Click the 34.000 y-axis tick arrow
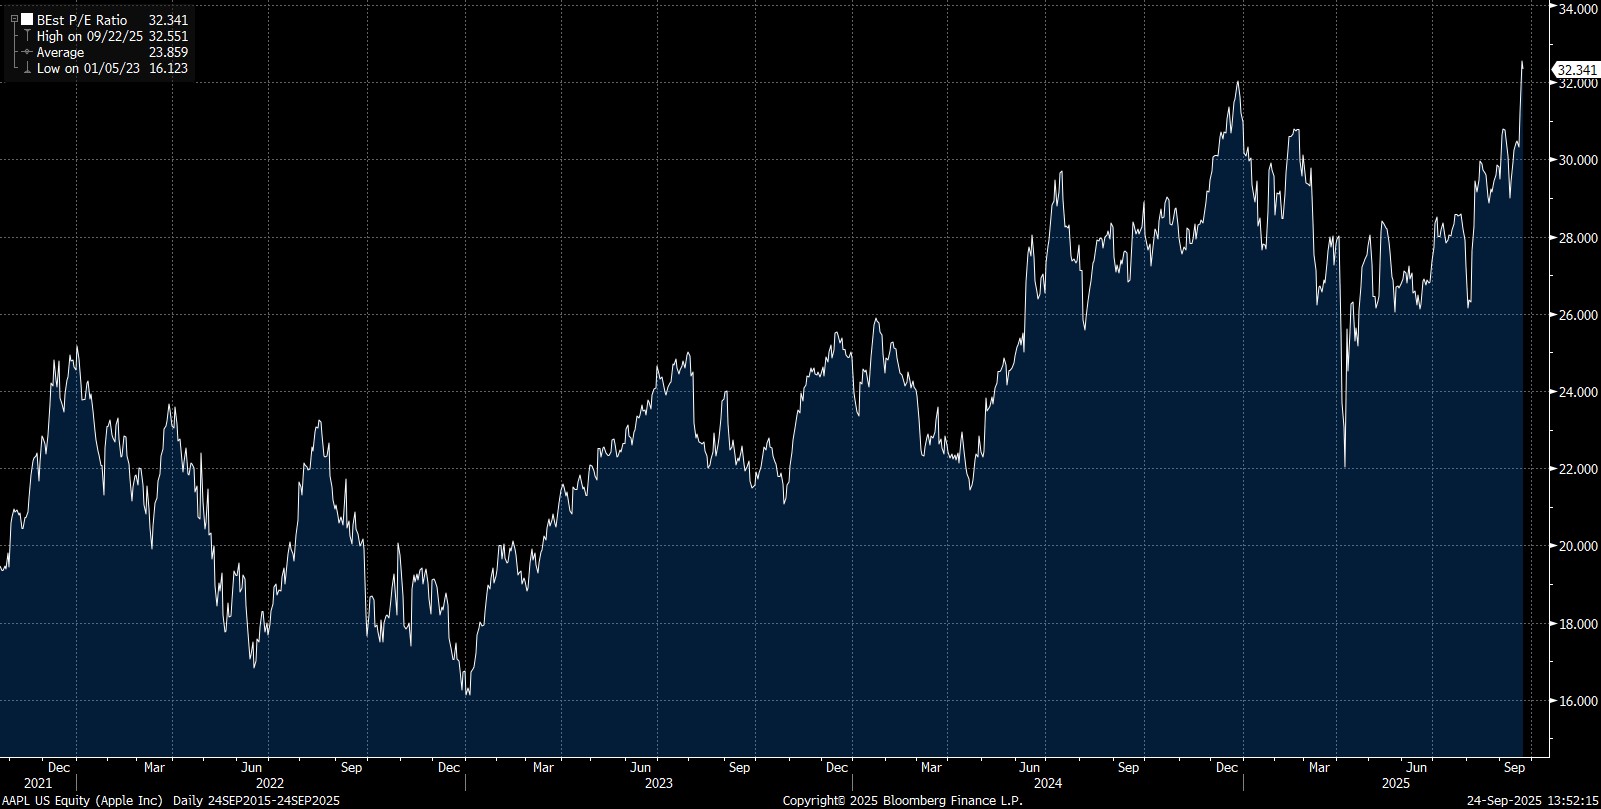The height and width of the screenshot is (809, 1601). (1548, 8)
